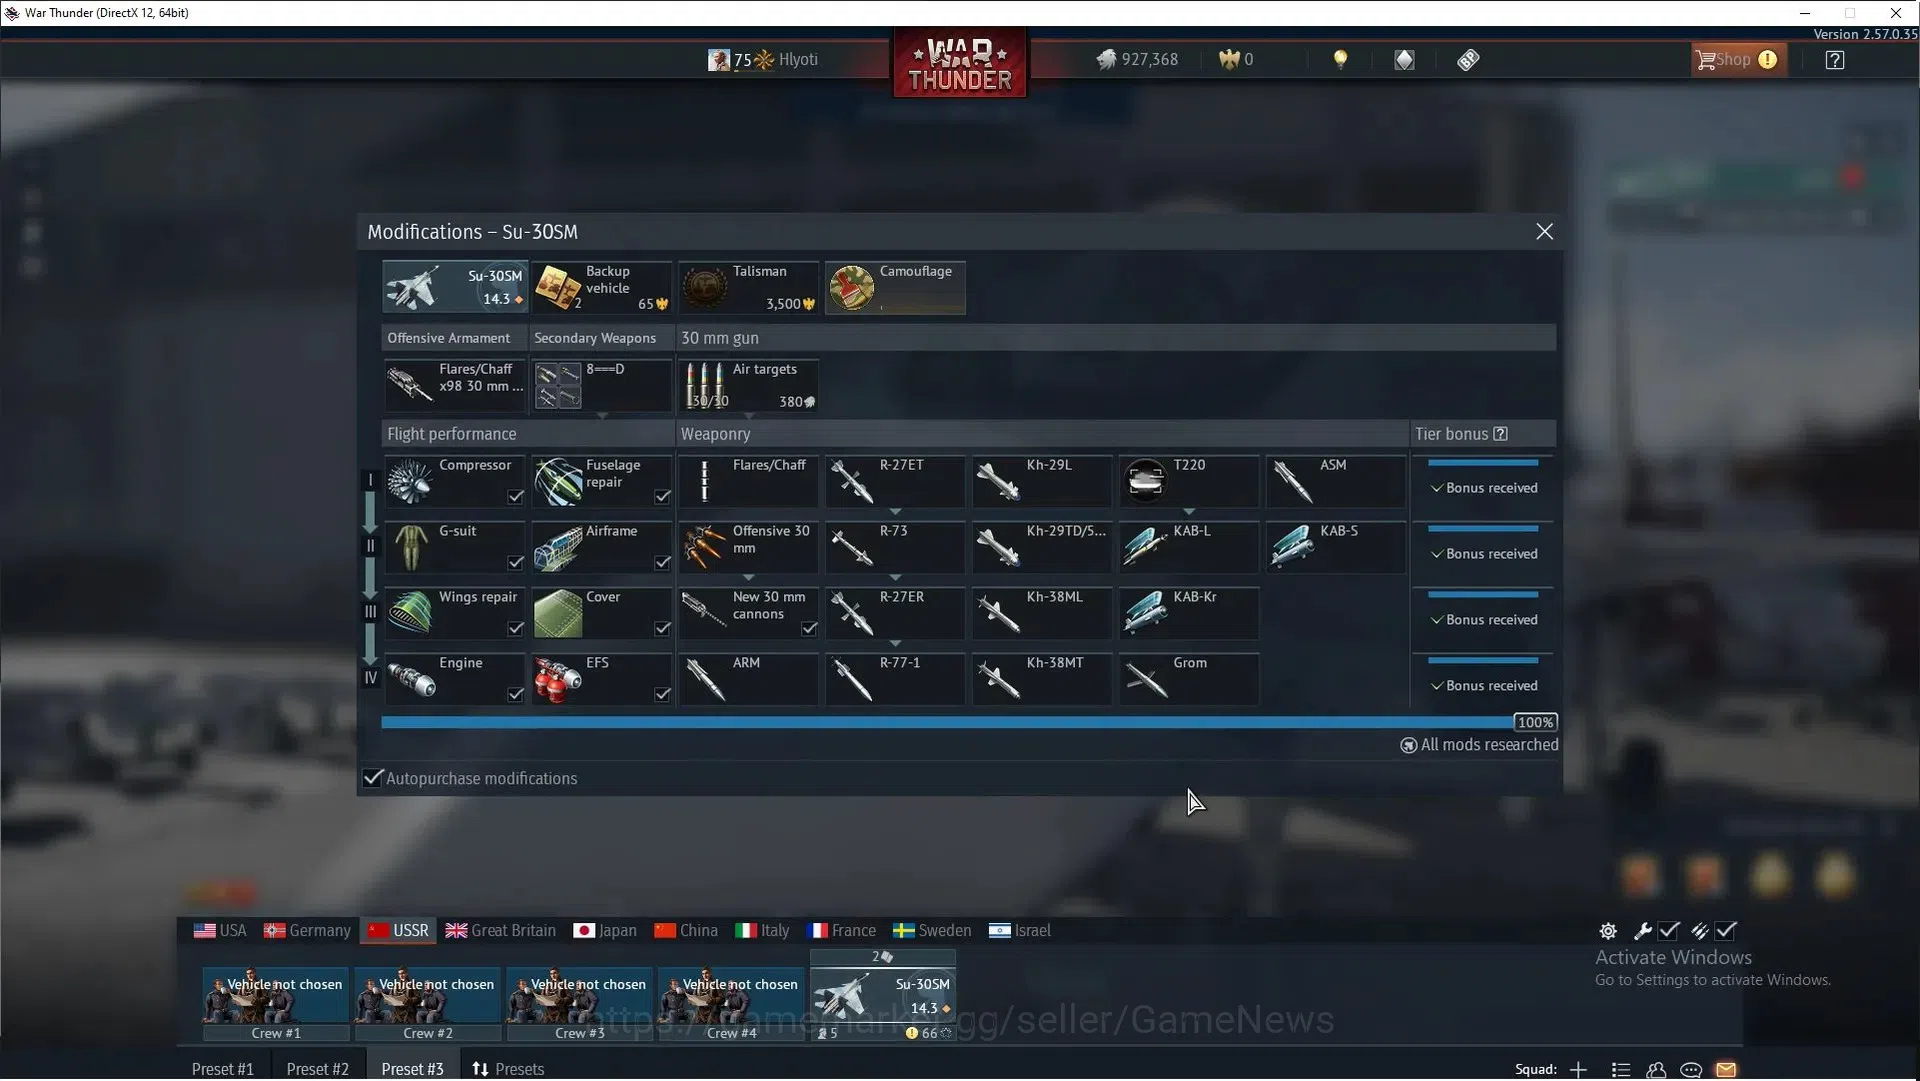Screen dimensions: 1920x1081
Task: Select the R-73 missile modification
Action: pyautogui.click(x=895, y=547)
